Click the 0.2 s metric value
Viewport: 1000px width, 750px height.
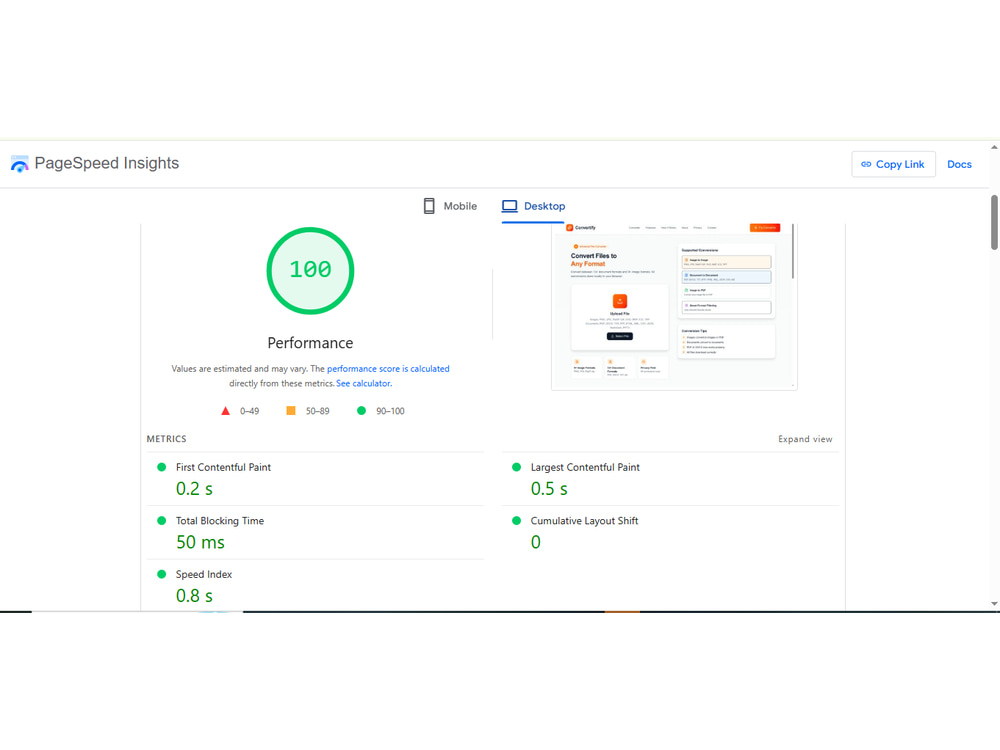pos(194,489)
